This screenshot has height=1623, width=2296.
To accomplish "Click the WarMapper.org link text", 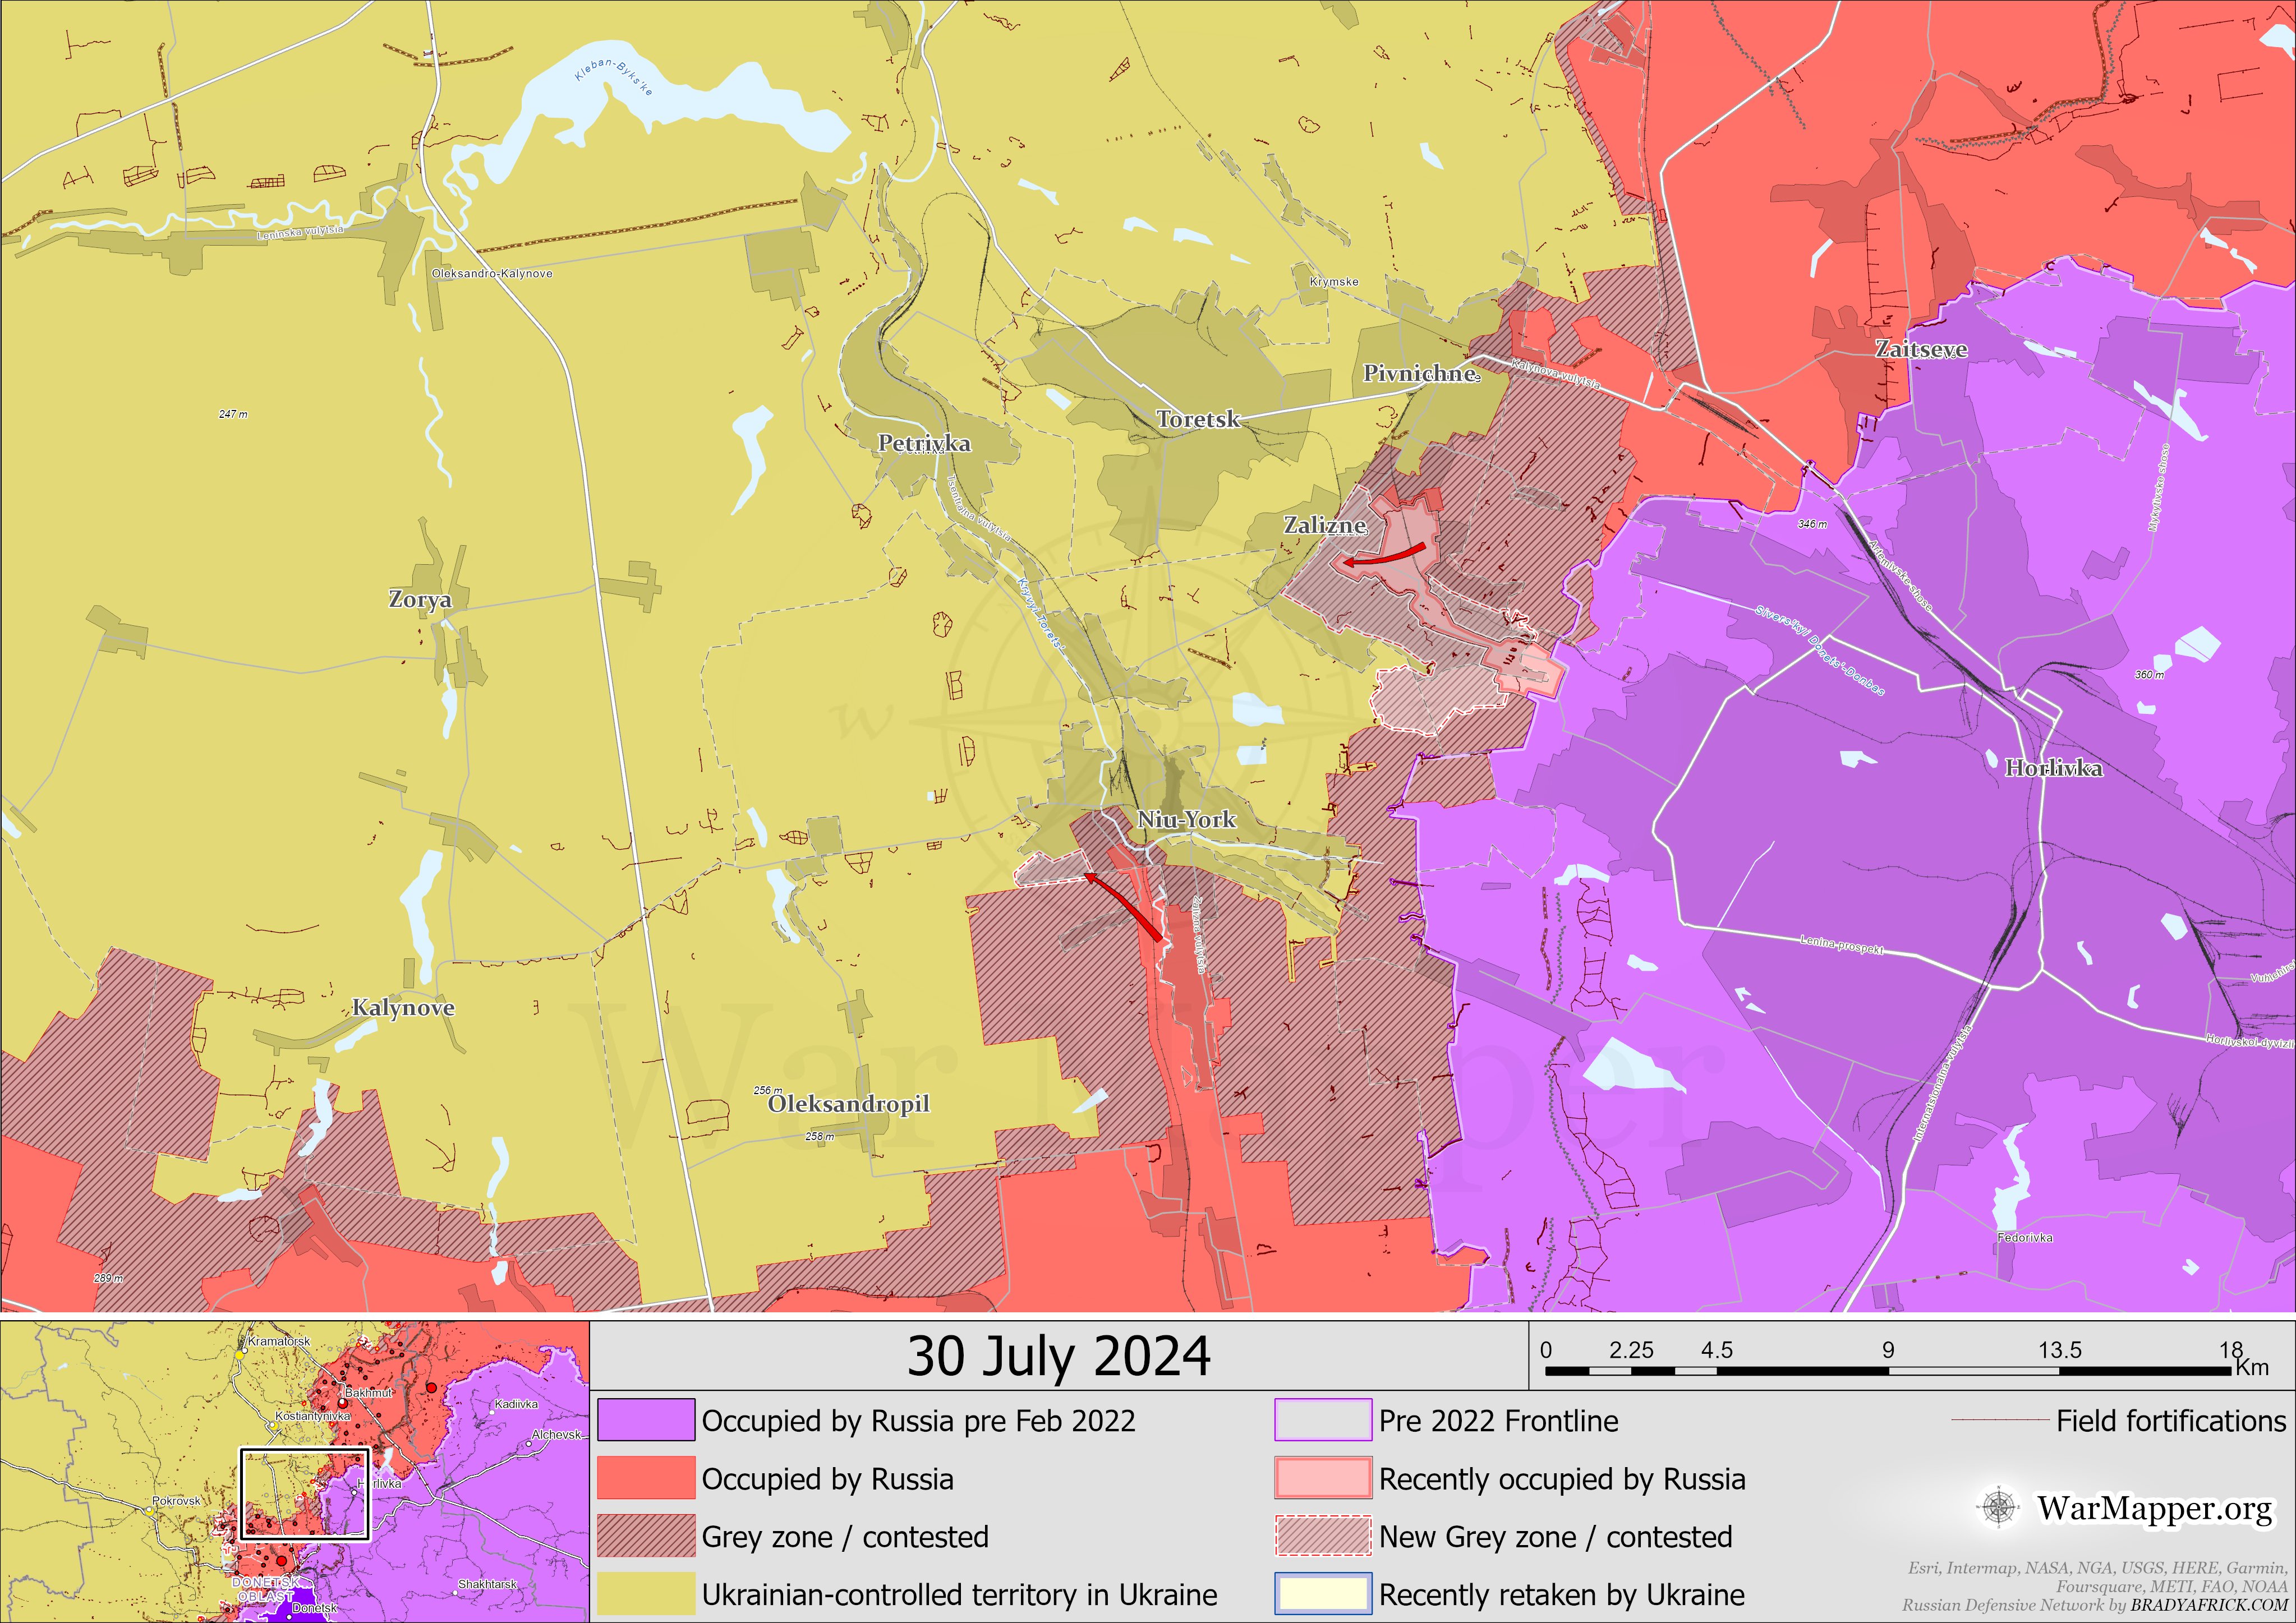I will click(x=2155, y=1508).
